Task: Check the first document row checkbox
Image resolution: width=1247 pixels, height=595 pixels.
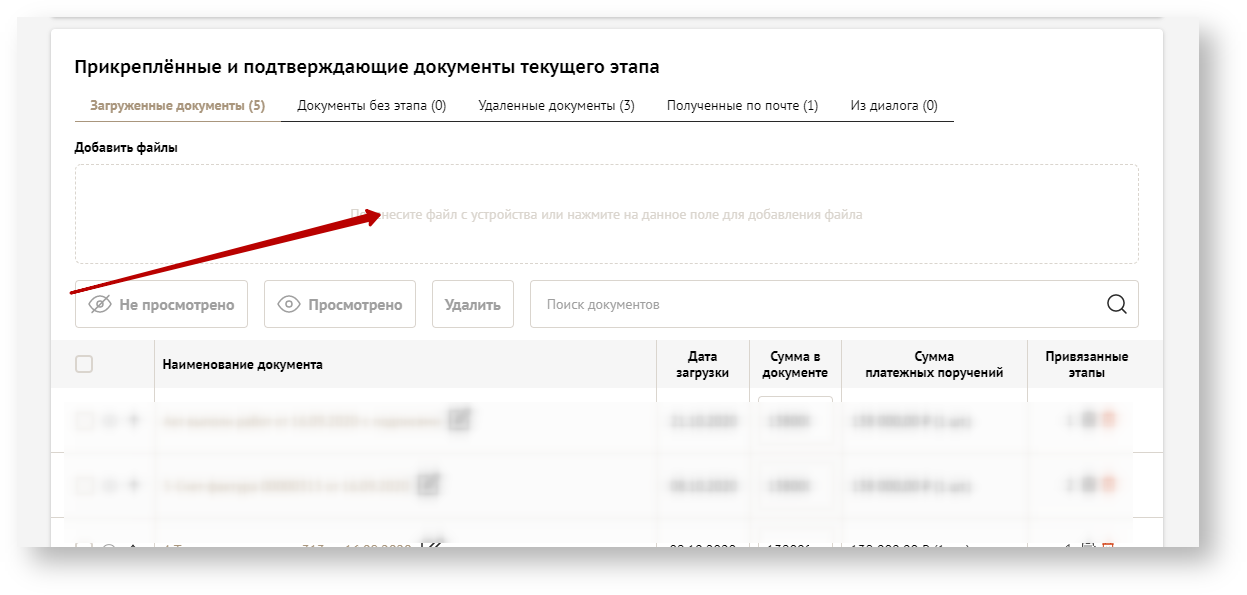Action: click(x=84, y=421)
